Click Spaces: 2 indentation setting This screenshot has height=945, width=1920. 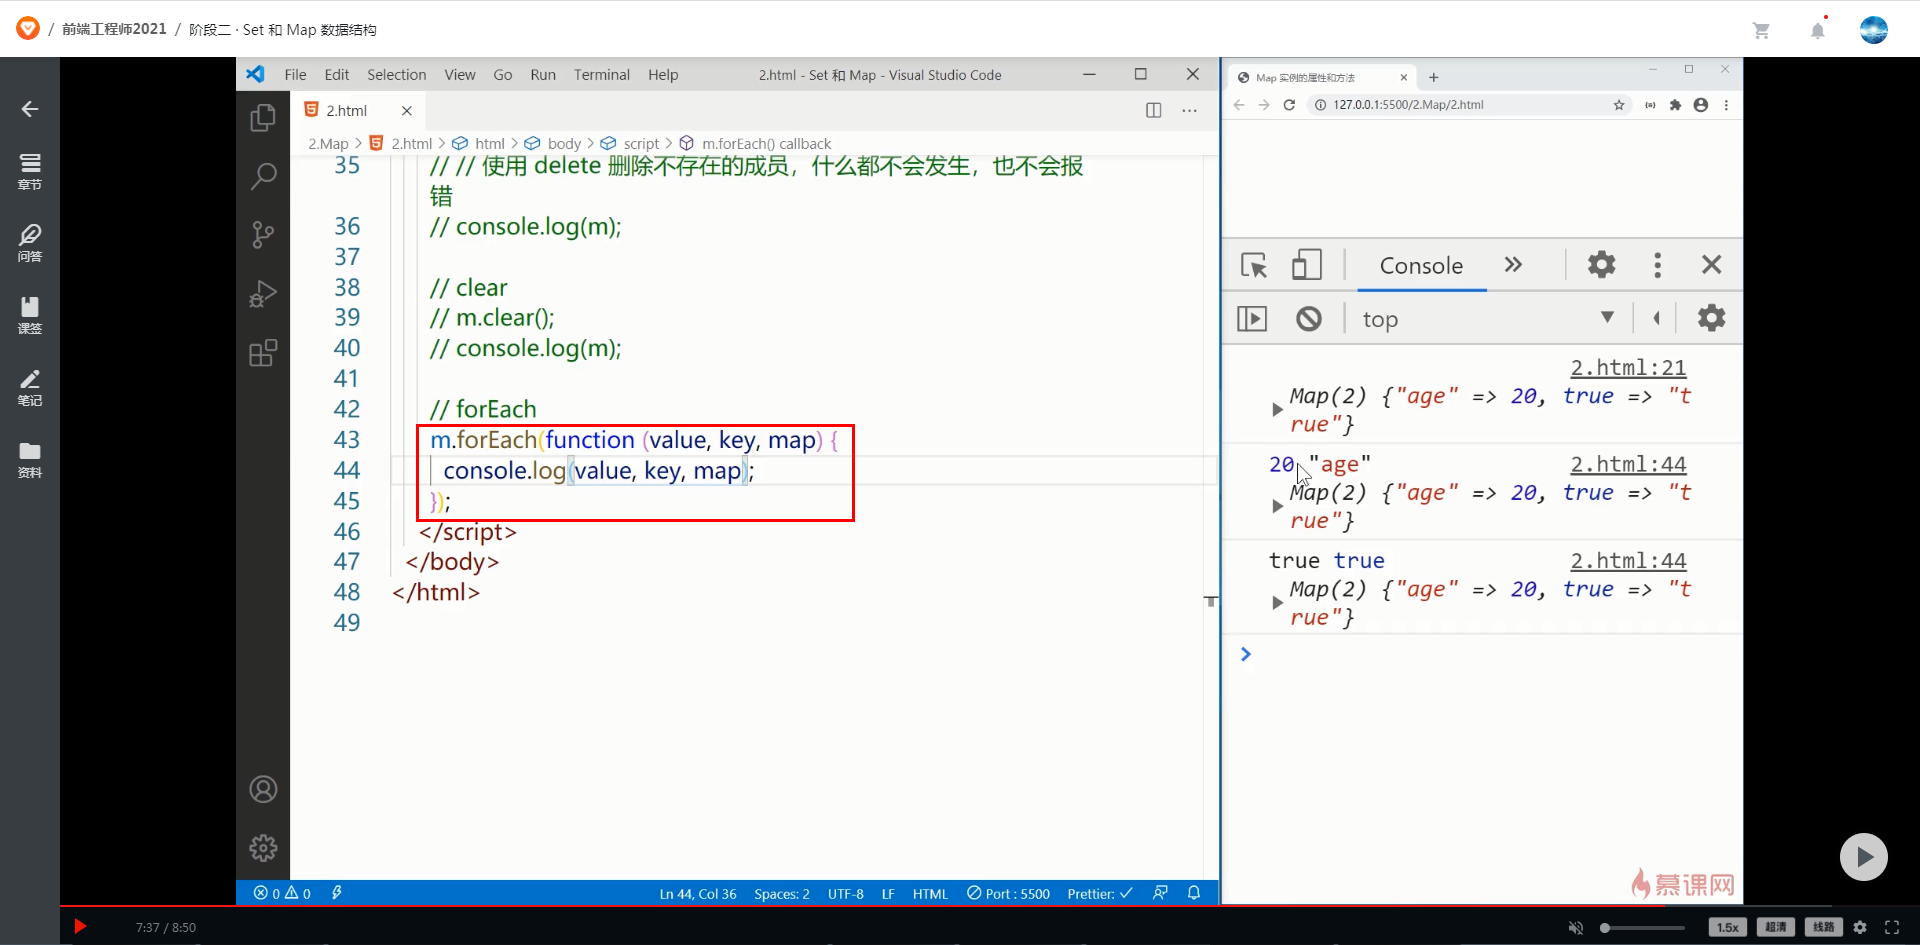pyautogui.click(x=782, y=893)
